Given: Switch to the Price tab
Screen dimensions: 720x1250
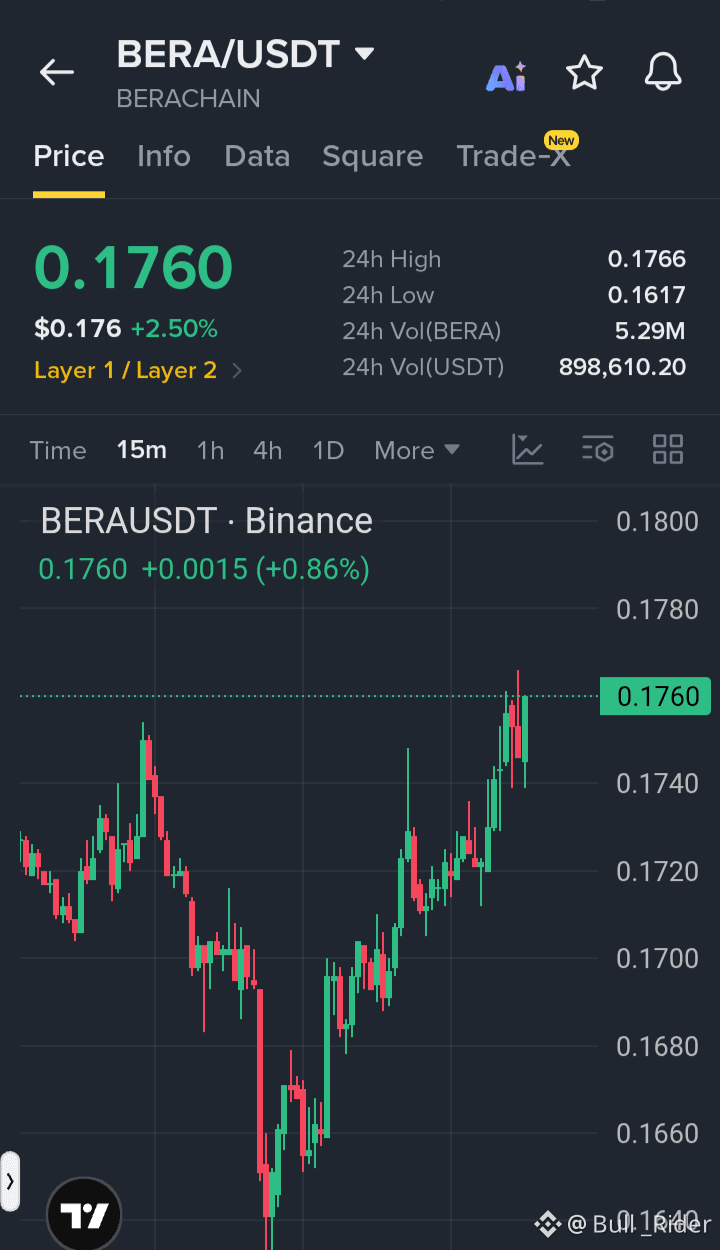Looking at the screenshot, I should tap(69, 156).
